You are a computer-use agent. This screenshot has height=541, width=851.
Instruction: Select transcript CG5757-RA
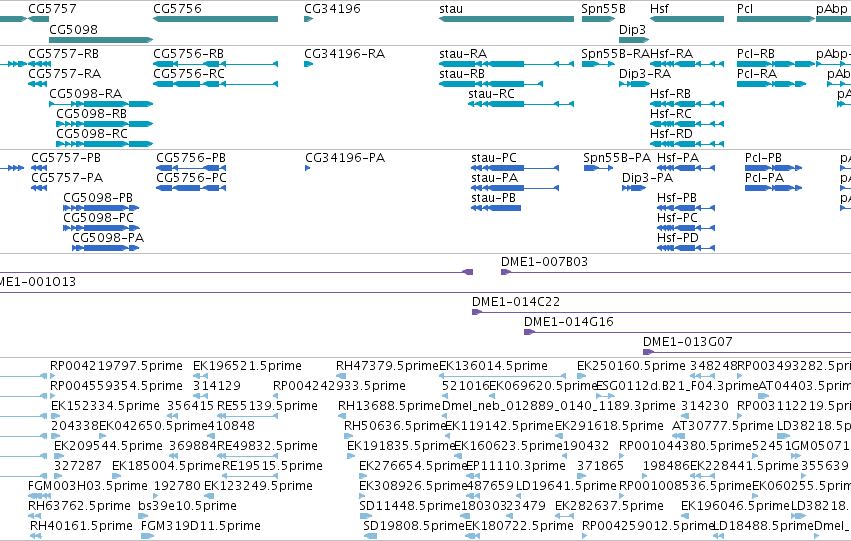[x=37, y=84]
